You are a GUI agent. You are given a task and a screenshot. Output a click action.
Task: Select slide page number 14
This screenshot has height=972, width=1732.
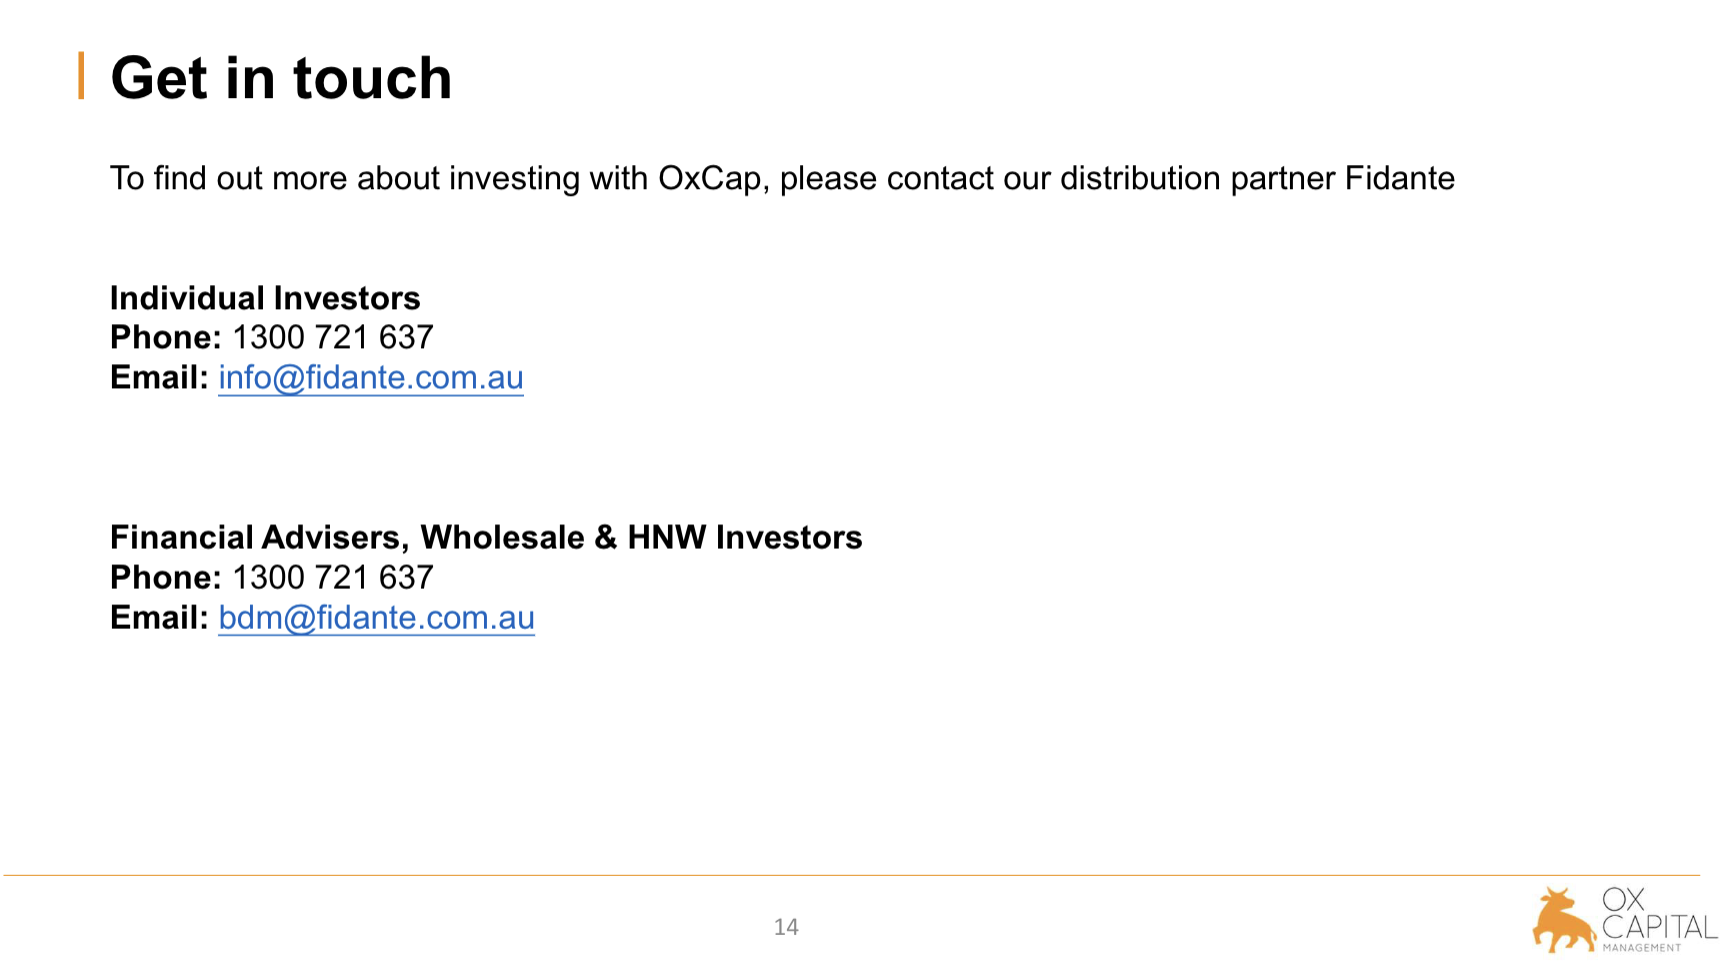pyautogui.click(x=786, y=927)
